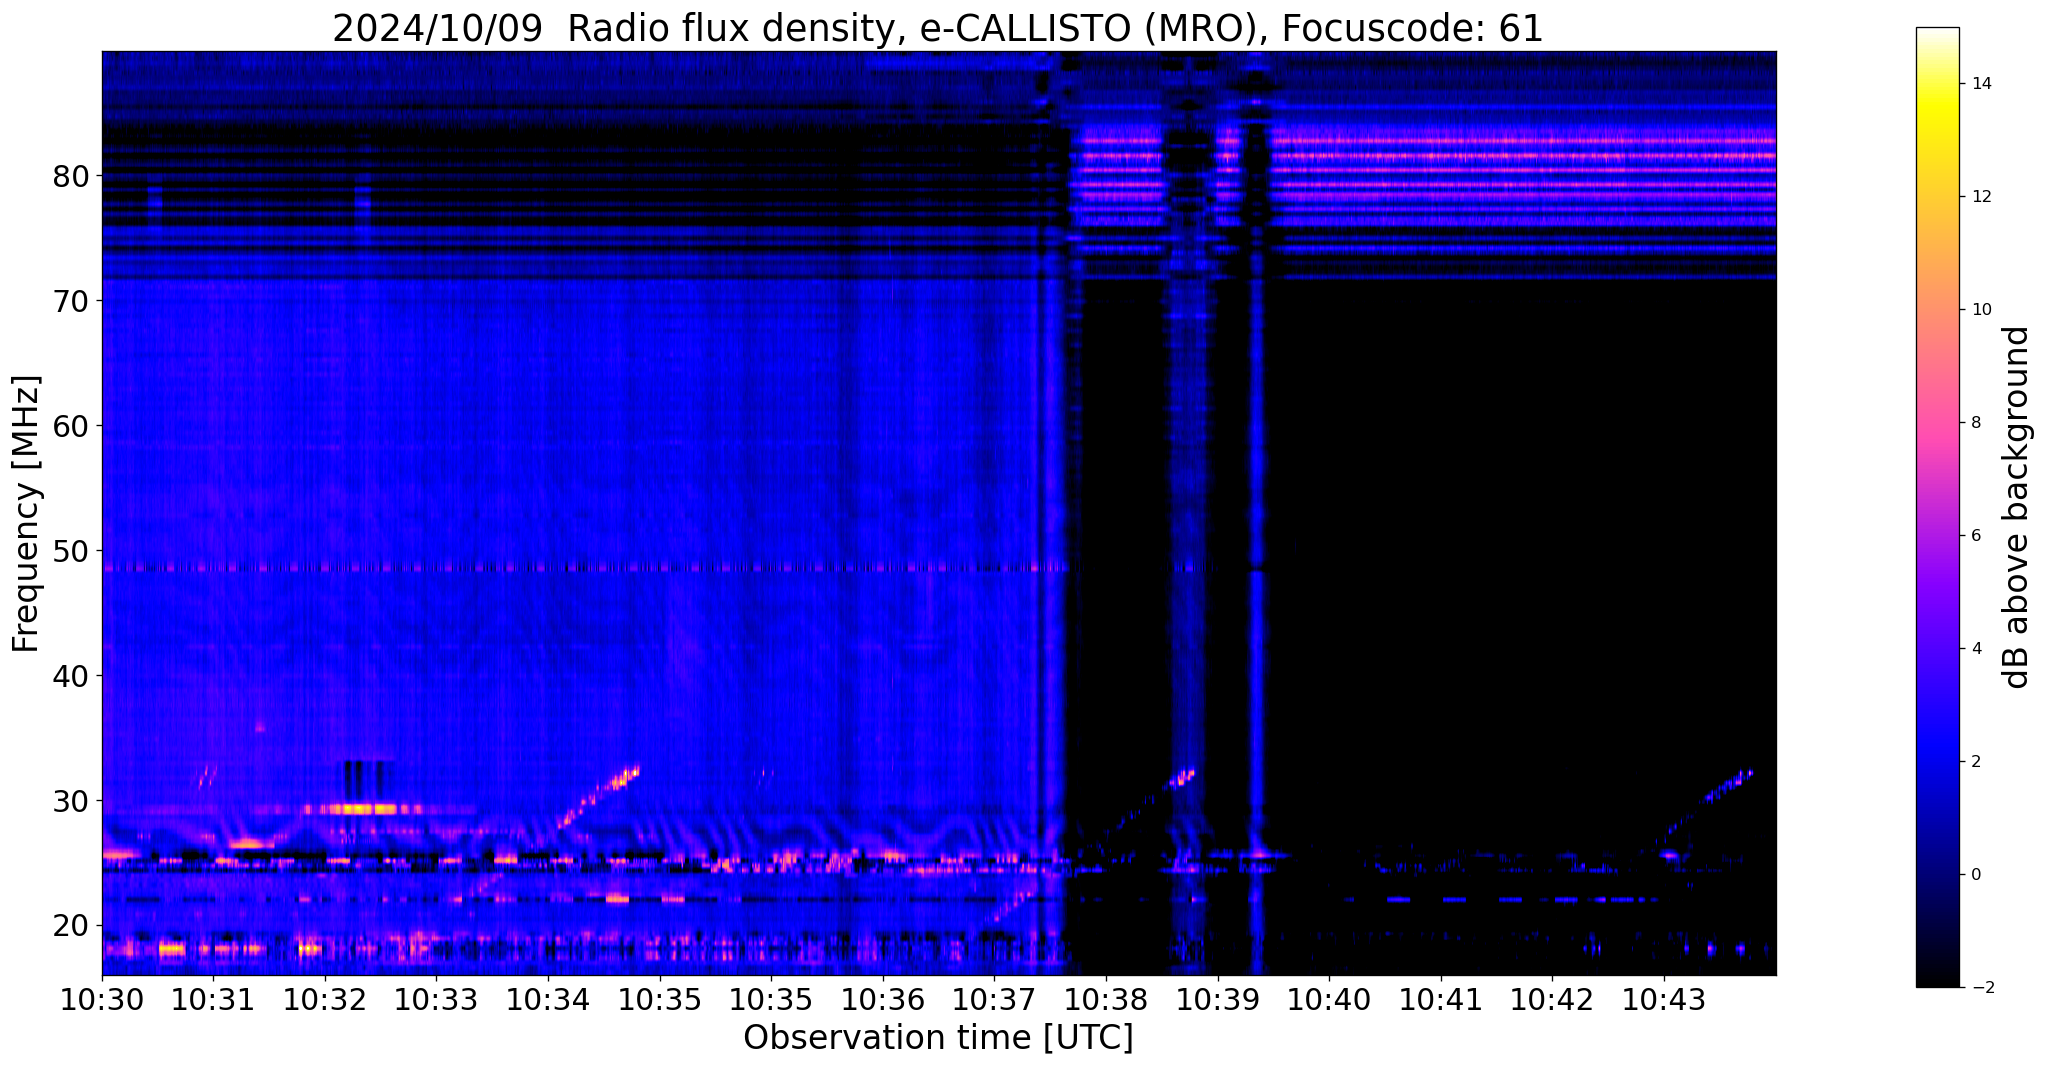Click the 10:32 time tick label

325,1000
